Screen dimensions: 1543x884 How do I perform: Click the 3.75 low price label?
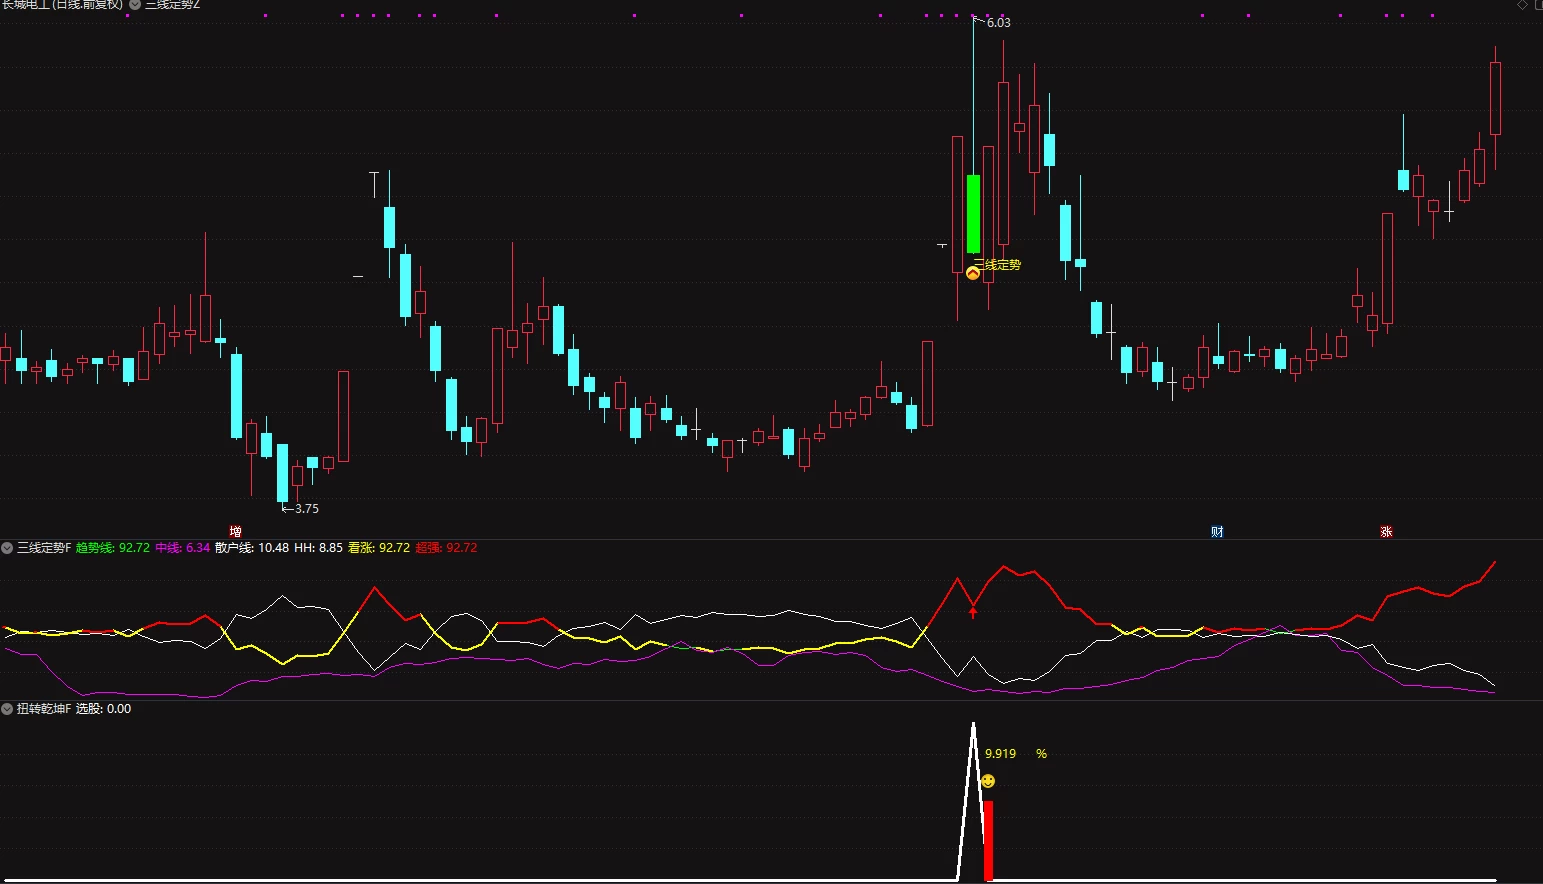point(306,509)
